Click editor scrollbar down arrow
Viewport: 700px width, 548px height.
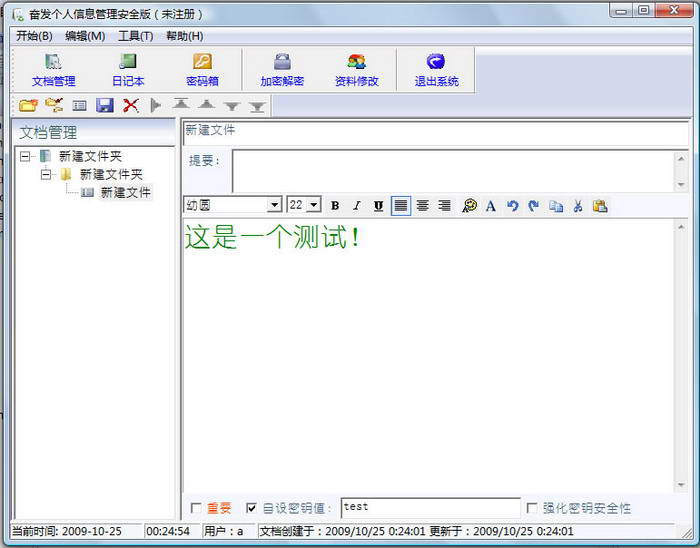click(681, 485)
